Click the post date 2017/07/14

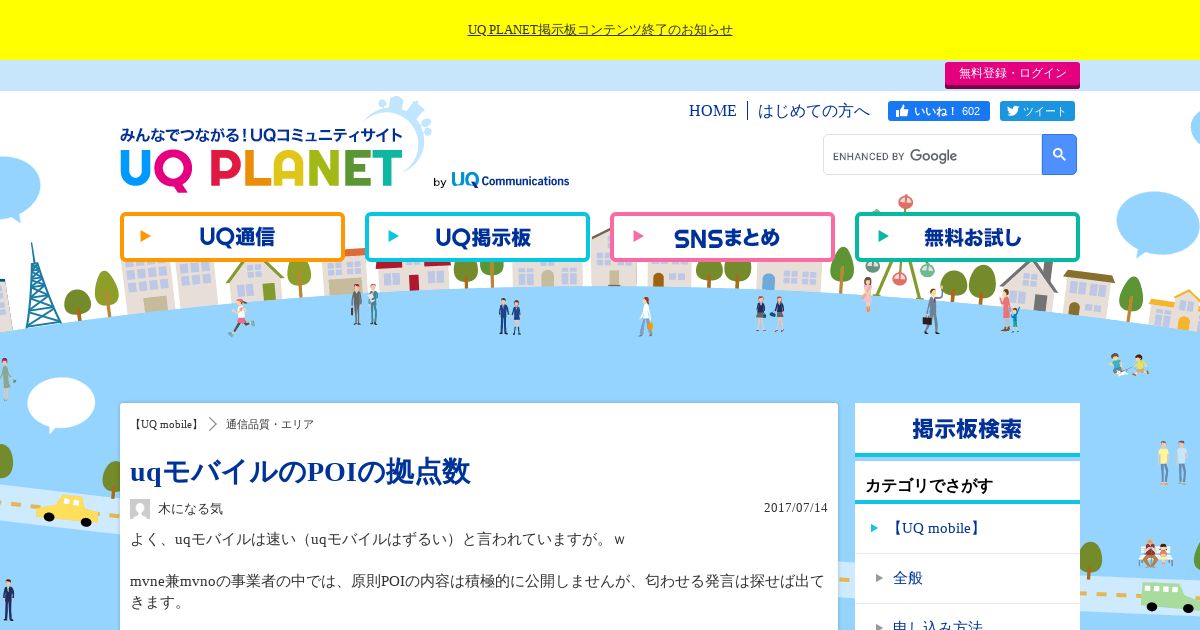[x=796, y=508]
